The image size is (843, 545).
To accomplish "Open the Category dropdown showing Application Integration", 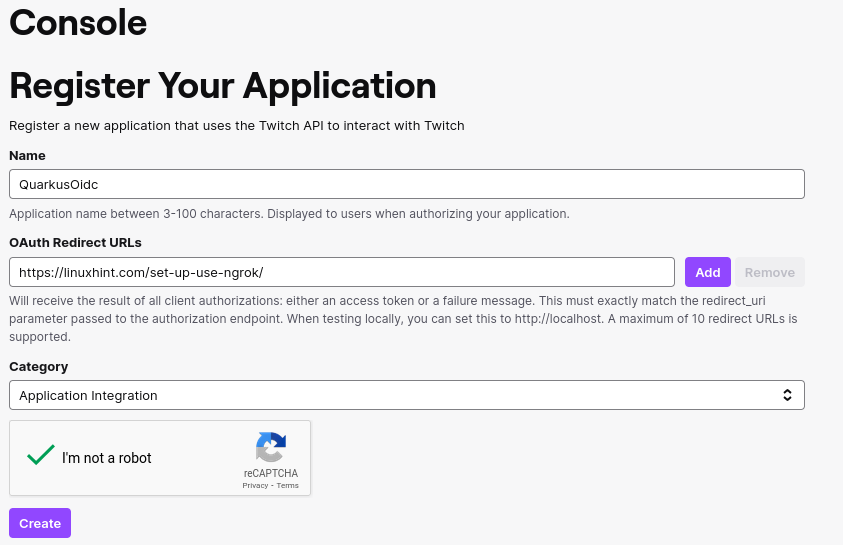I will click(x=407, y=395).
